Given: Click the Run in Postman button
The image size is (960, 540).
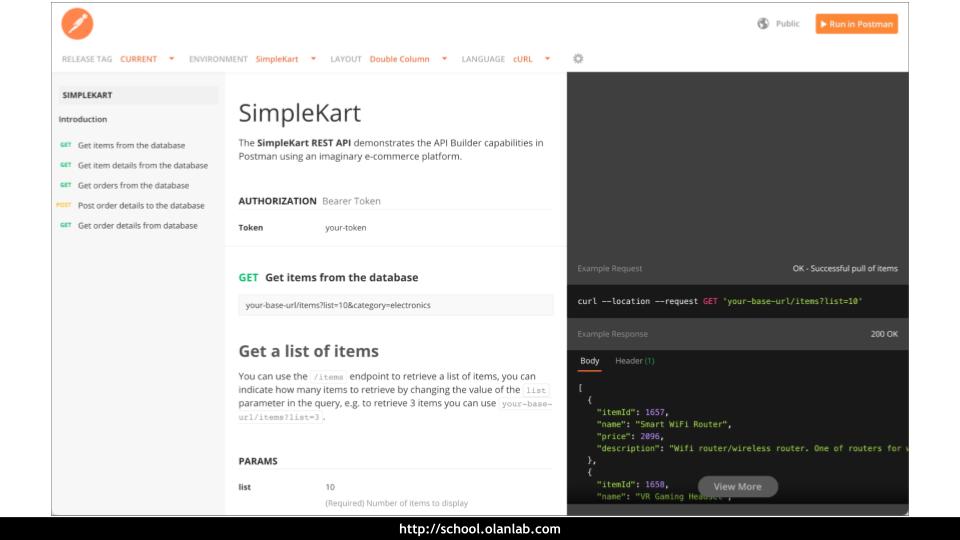Looking at the screenshot, I should pyautogui.click(x=856, y=24).
